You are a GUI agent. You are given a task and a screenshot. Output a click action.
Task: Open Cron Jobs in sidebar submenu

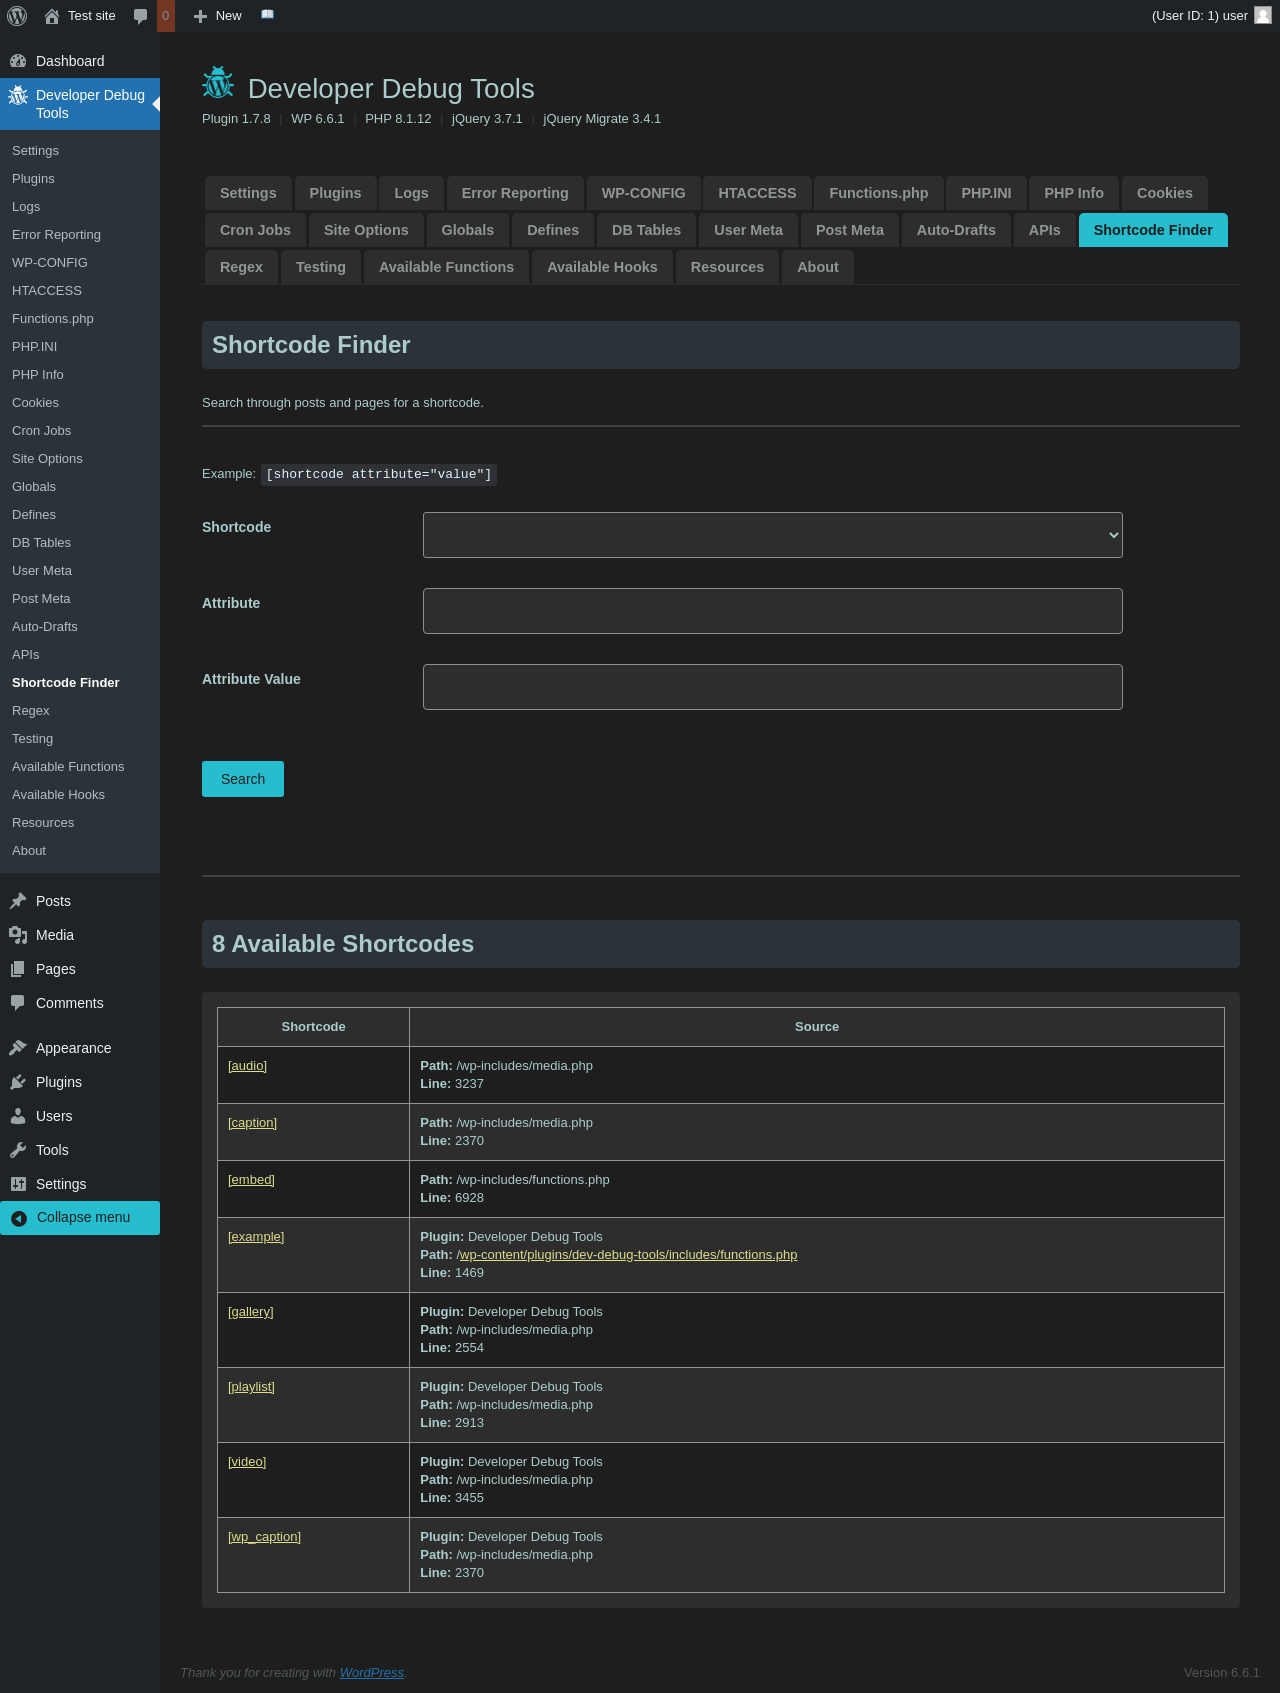(42, 431)
